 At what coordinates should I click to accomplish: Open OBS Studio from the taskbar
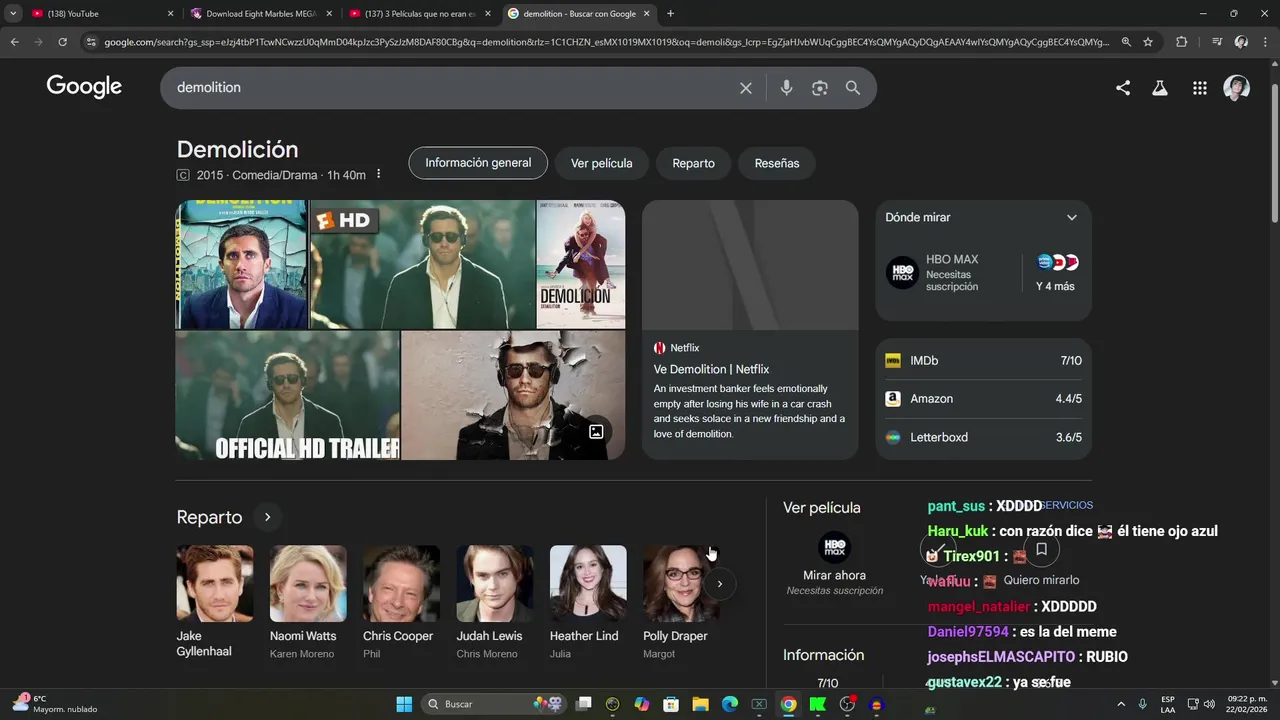[x=847, y=704]
